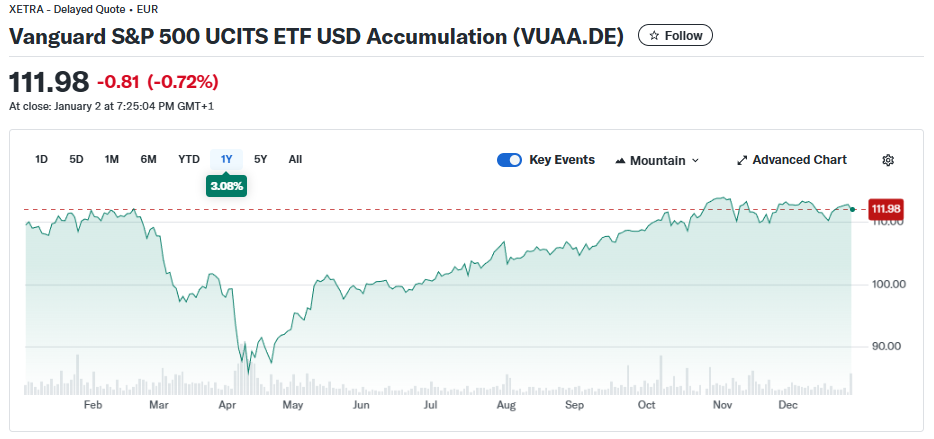The image size is (934, 439).
Task: Switch to the 6M range
Action: [x=148, y=159]
